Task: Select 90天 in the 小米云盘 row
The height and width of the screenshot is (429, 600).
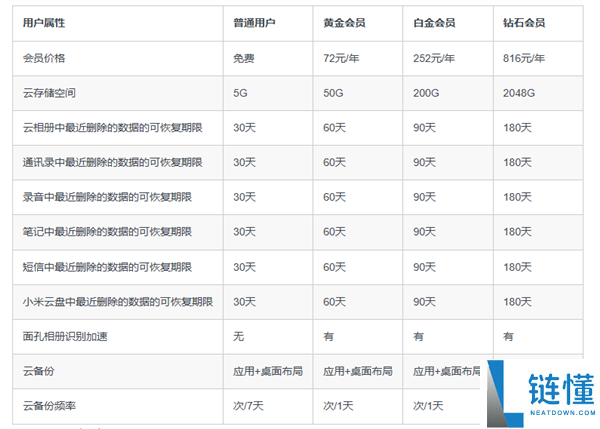Action: [424, 302]
